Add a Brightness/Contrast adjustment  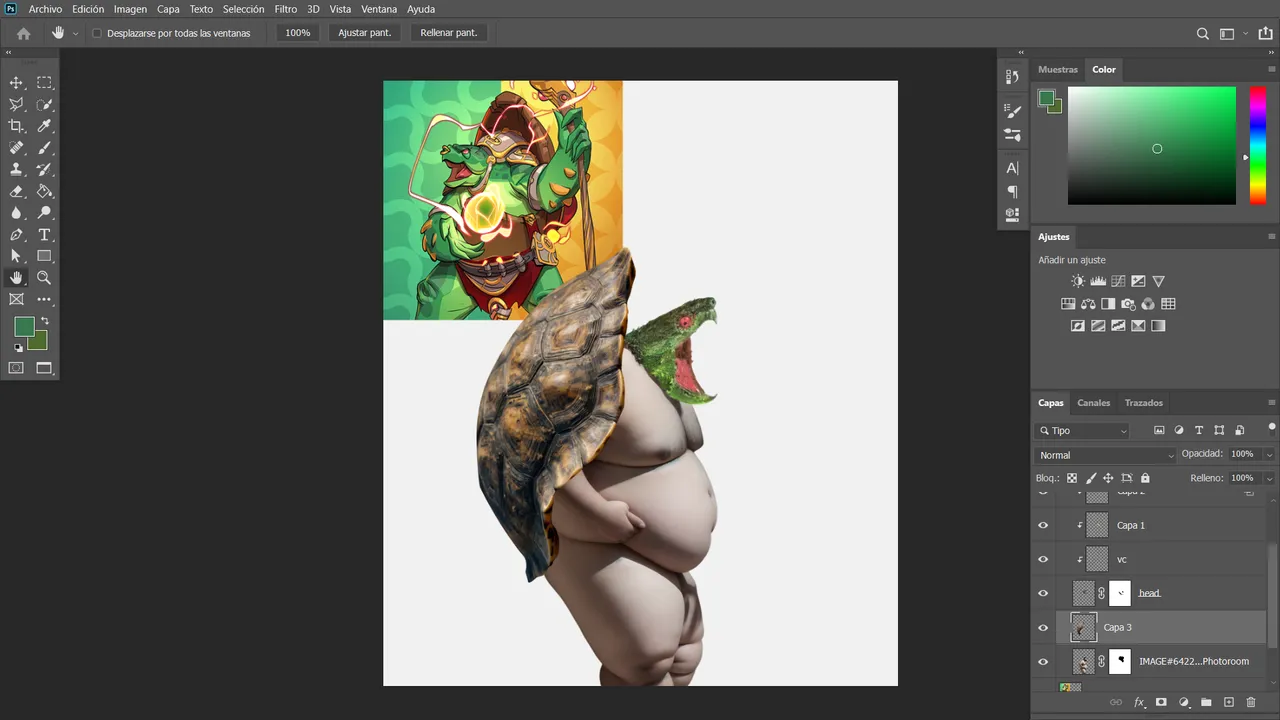tap(1077, 281)
